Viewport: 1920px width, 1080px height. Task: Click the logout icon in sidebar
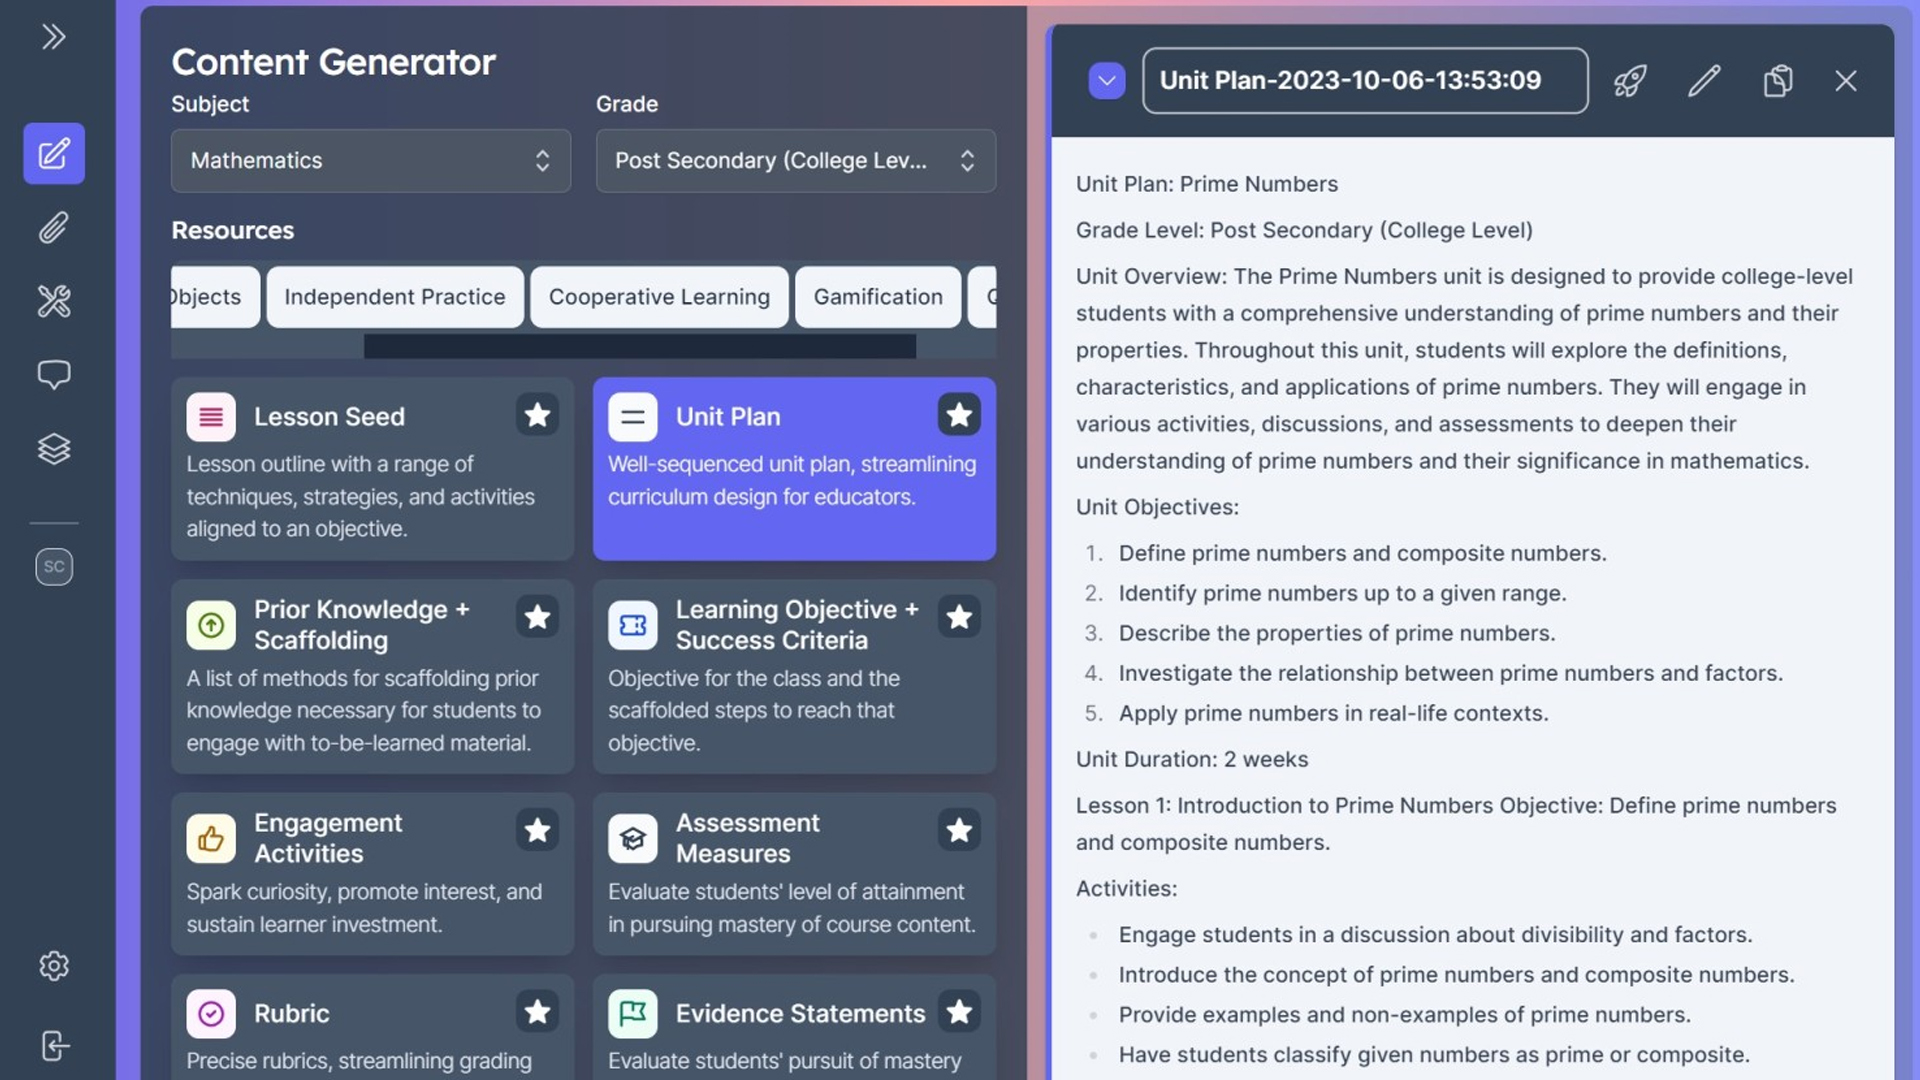coord(54,1046)
